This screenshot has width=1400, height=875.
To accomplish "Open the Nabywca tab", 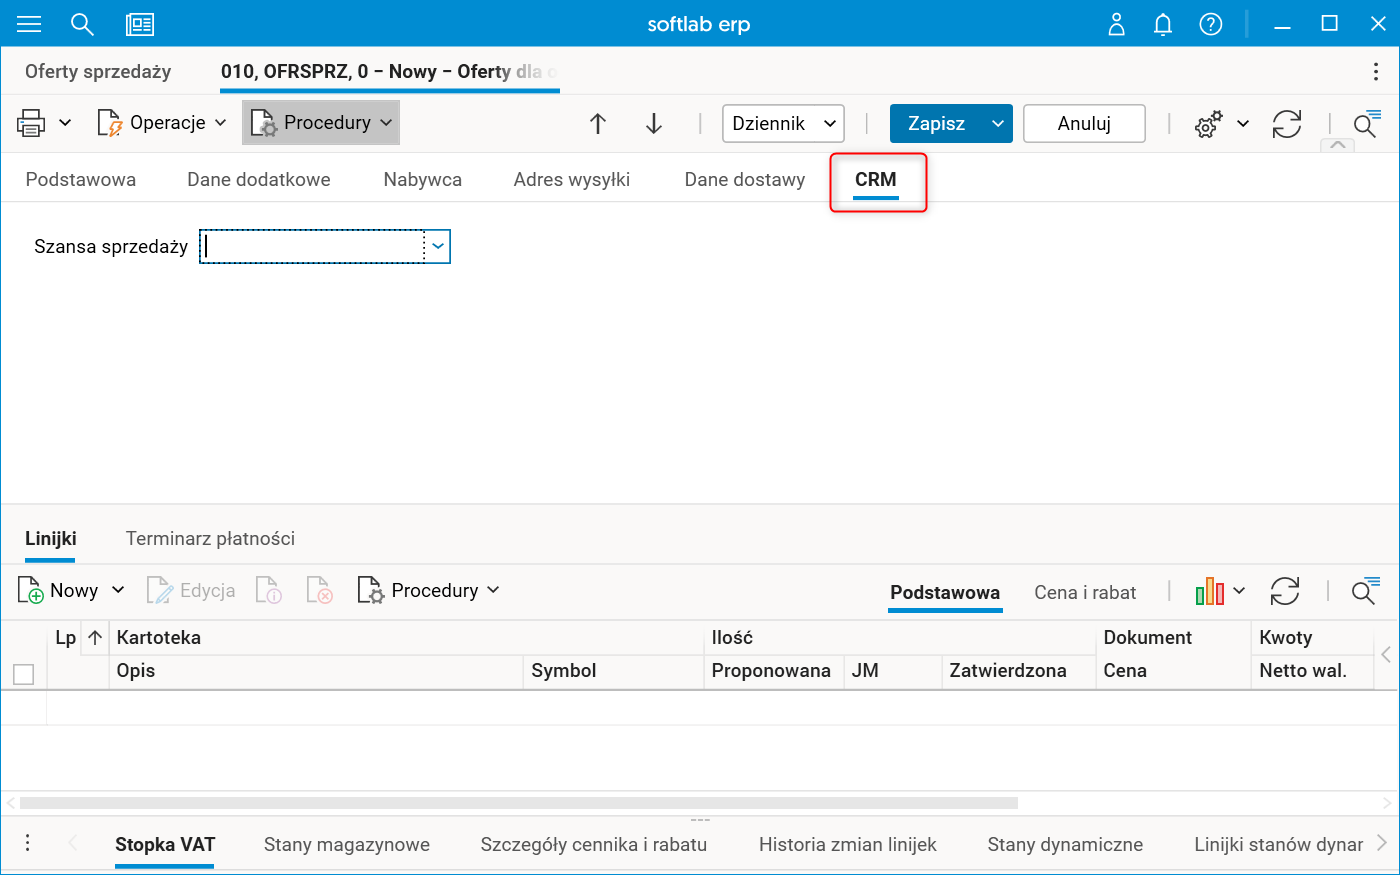I will coord(423,180).
